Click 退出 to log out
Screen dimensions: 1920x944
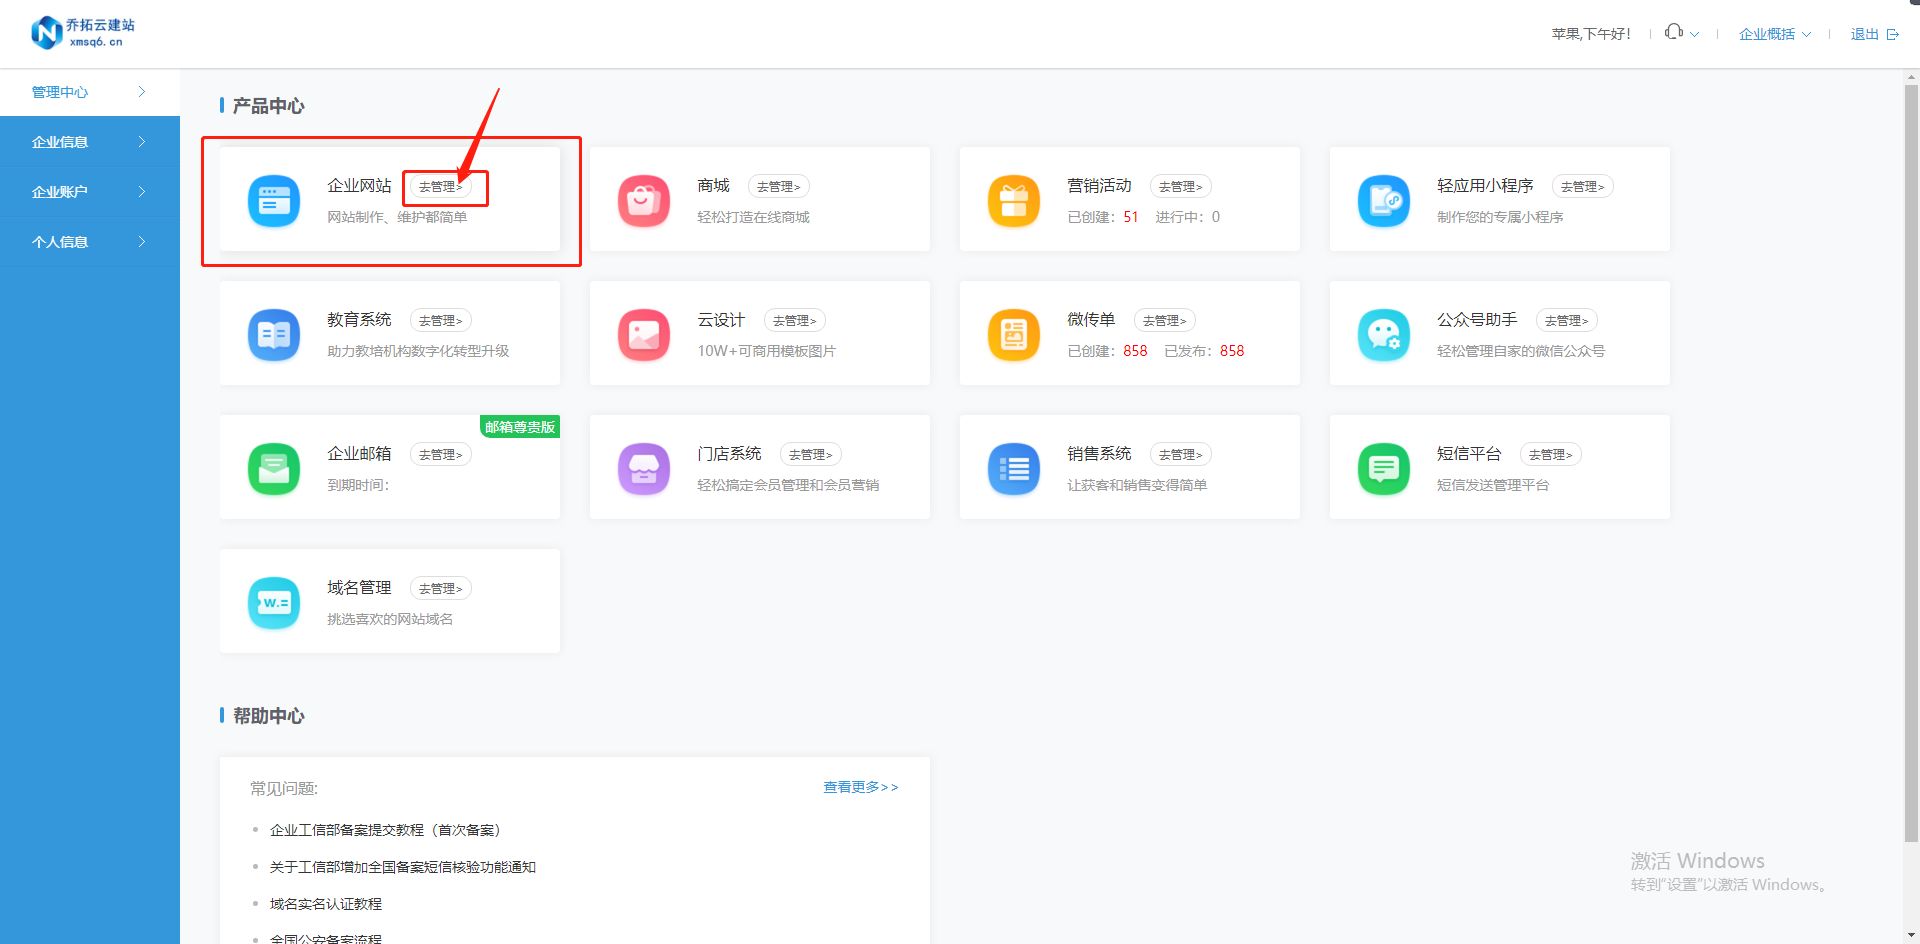1864,33
